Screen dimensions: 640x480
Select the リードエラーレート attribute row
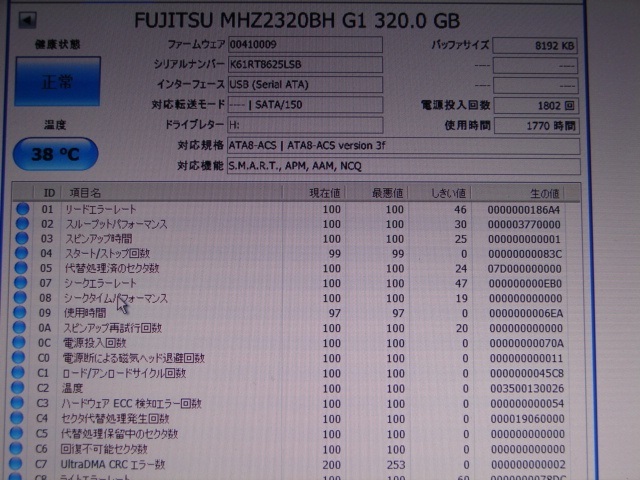[x=296, y=209]
